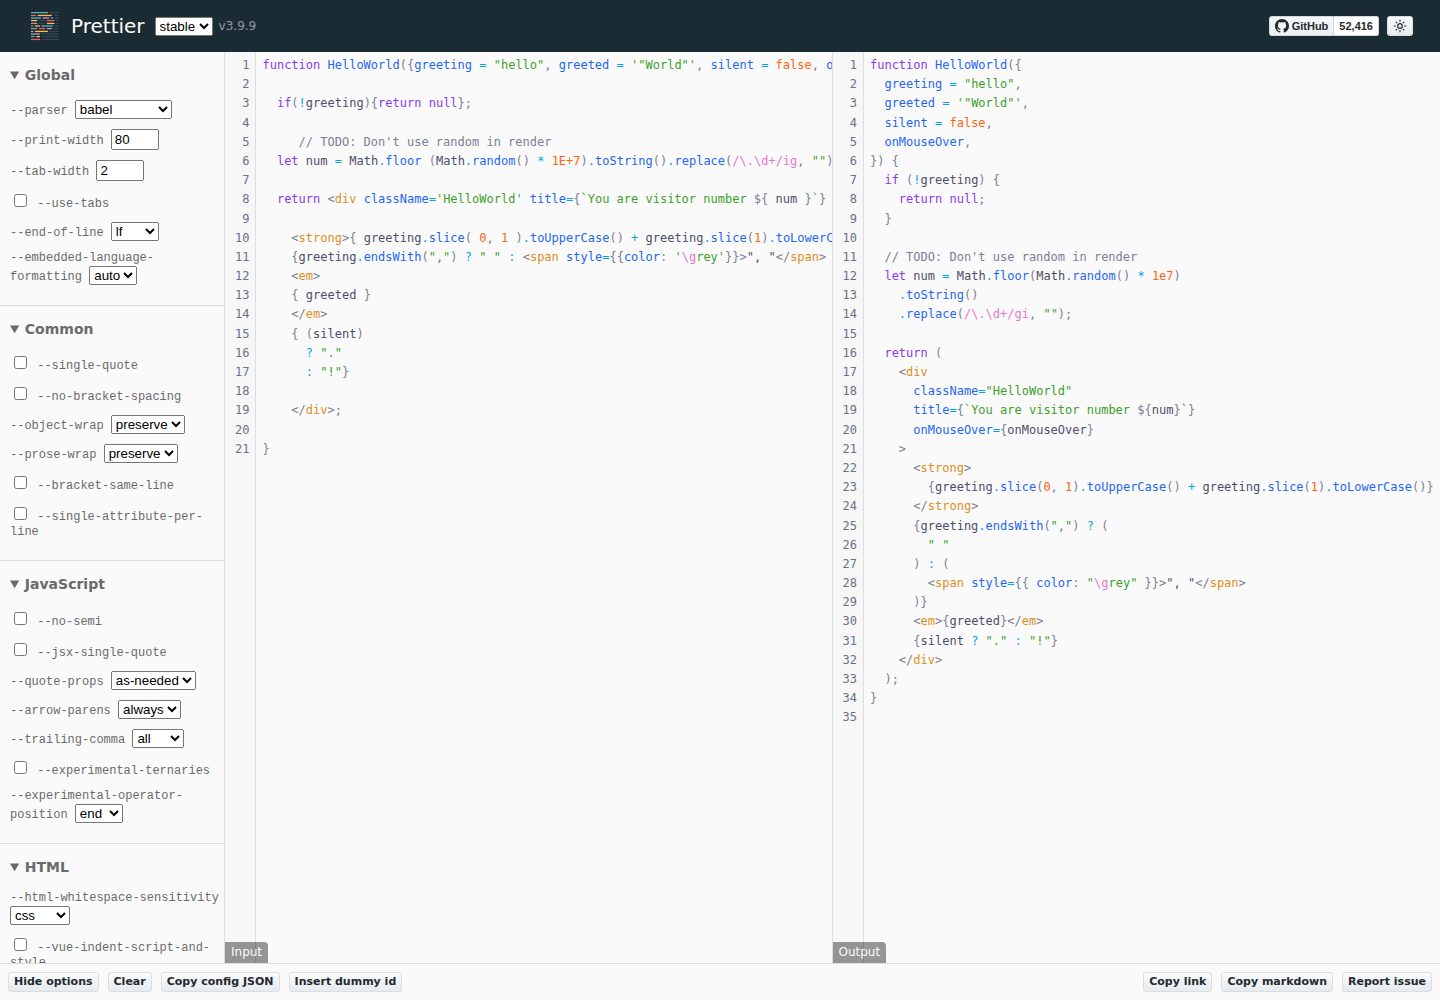
Task: Open the --end-of-line lf dropdown
Action: coord(135,231)
